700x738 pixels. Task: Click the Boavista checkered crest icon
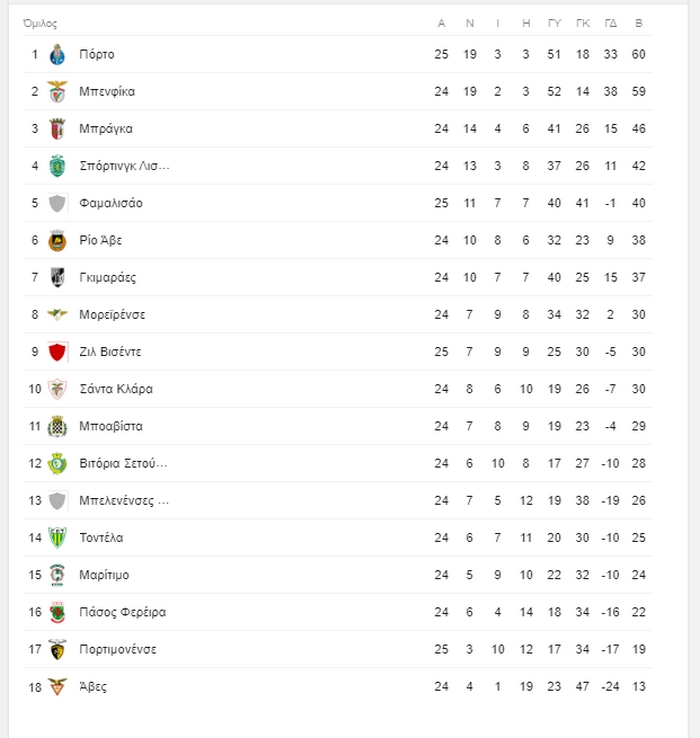click(x=57, y=426)
